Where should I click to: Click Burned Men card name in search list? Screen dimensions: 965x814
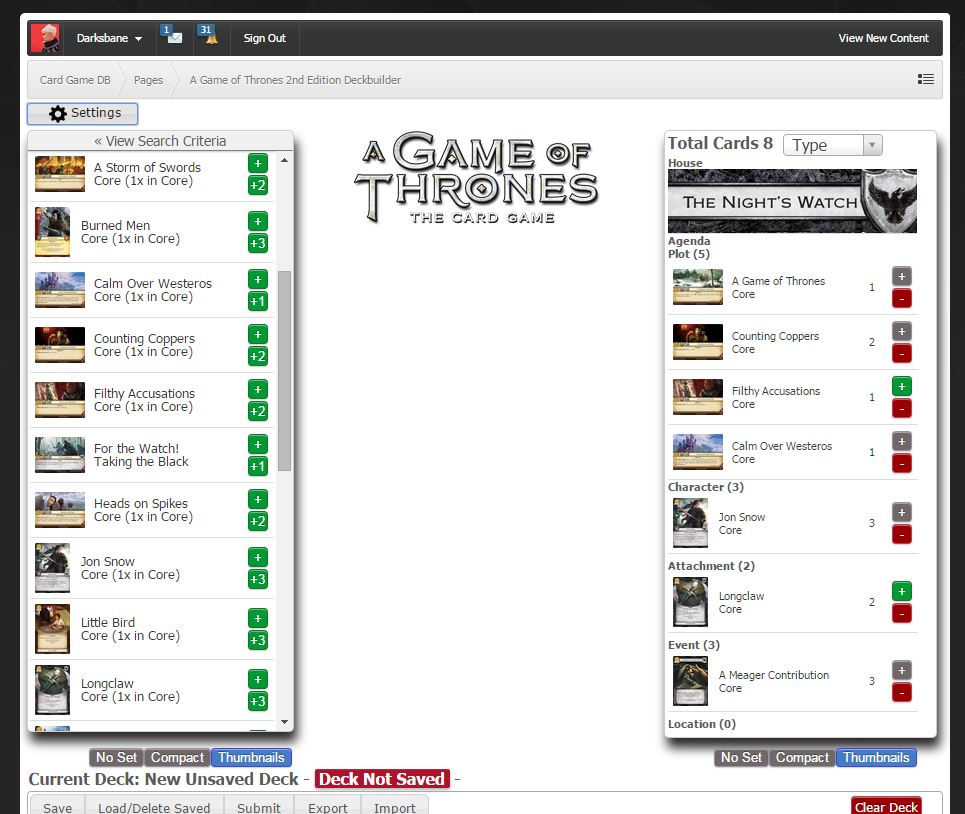(x=115, y=226)
